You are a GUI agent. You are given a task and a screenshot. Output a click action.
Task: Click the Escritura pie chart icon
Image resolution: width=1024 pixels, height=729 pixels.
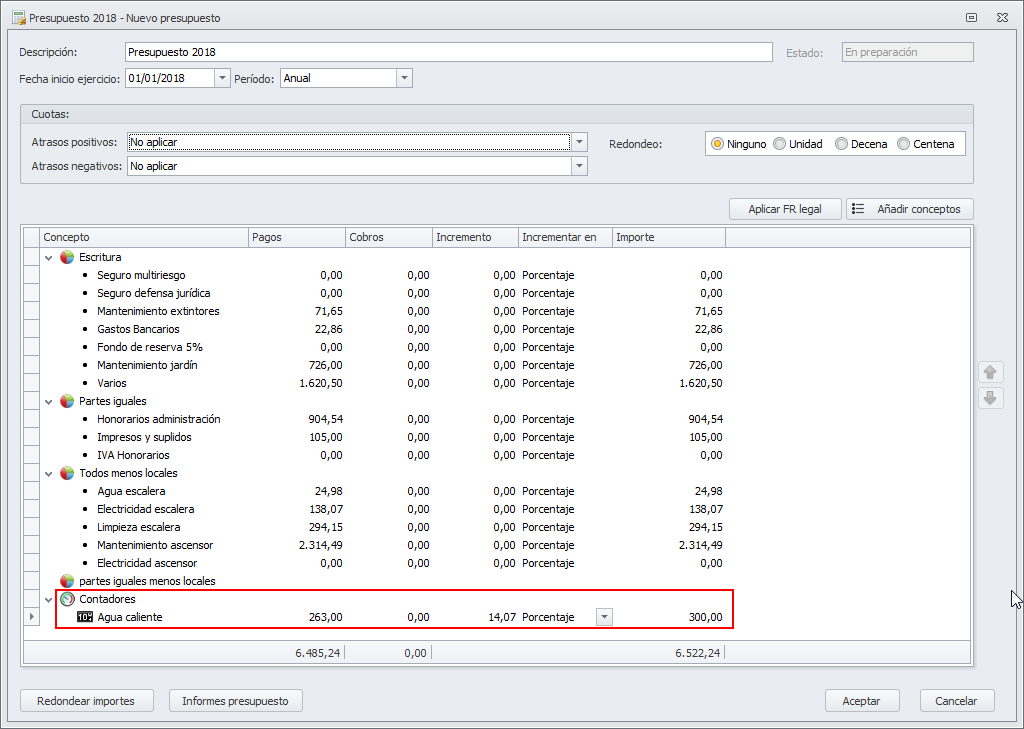coord(67,257)
